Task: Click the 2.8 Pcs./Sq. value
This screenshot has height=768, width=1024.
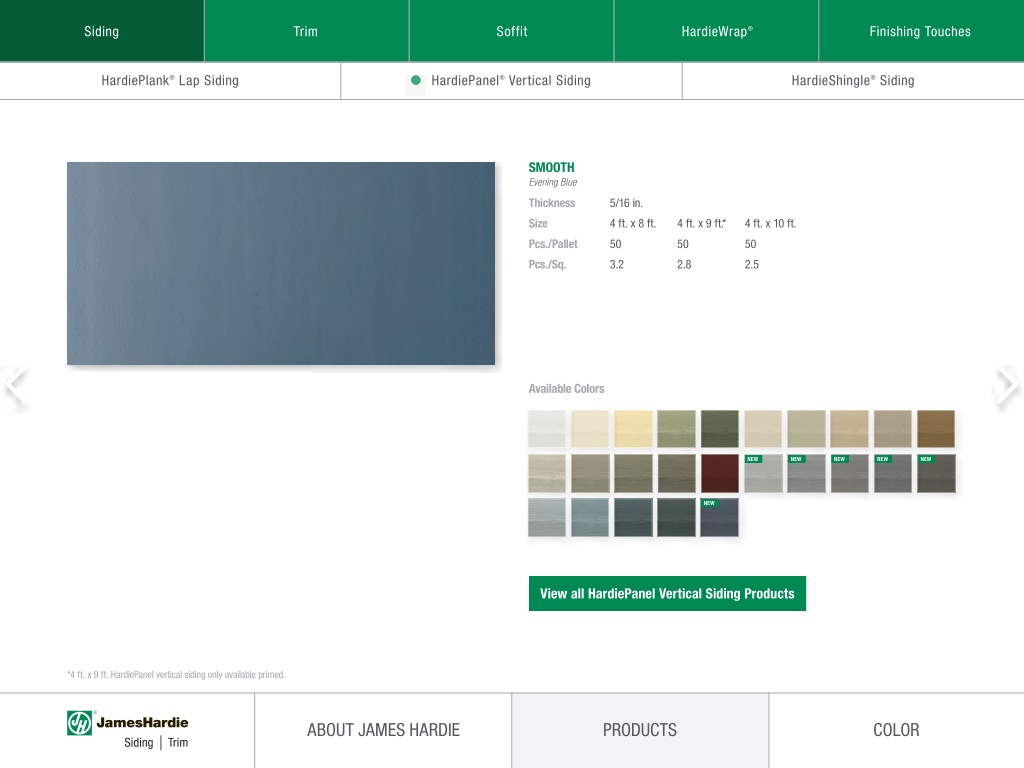Action: [684, 264]
